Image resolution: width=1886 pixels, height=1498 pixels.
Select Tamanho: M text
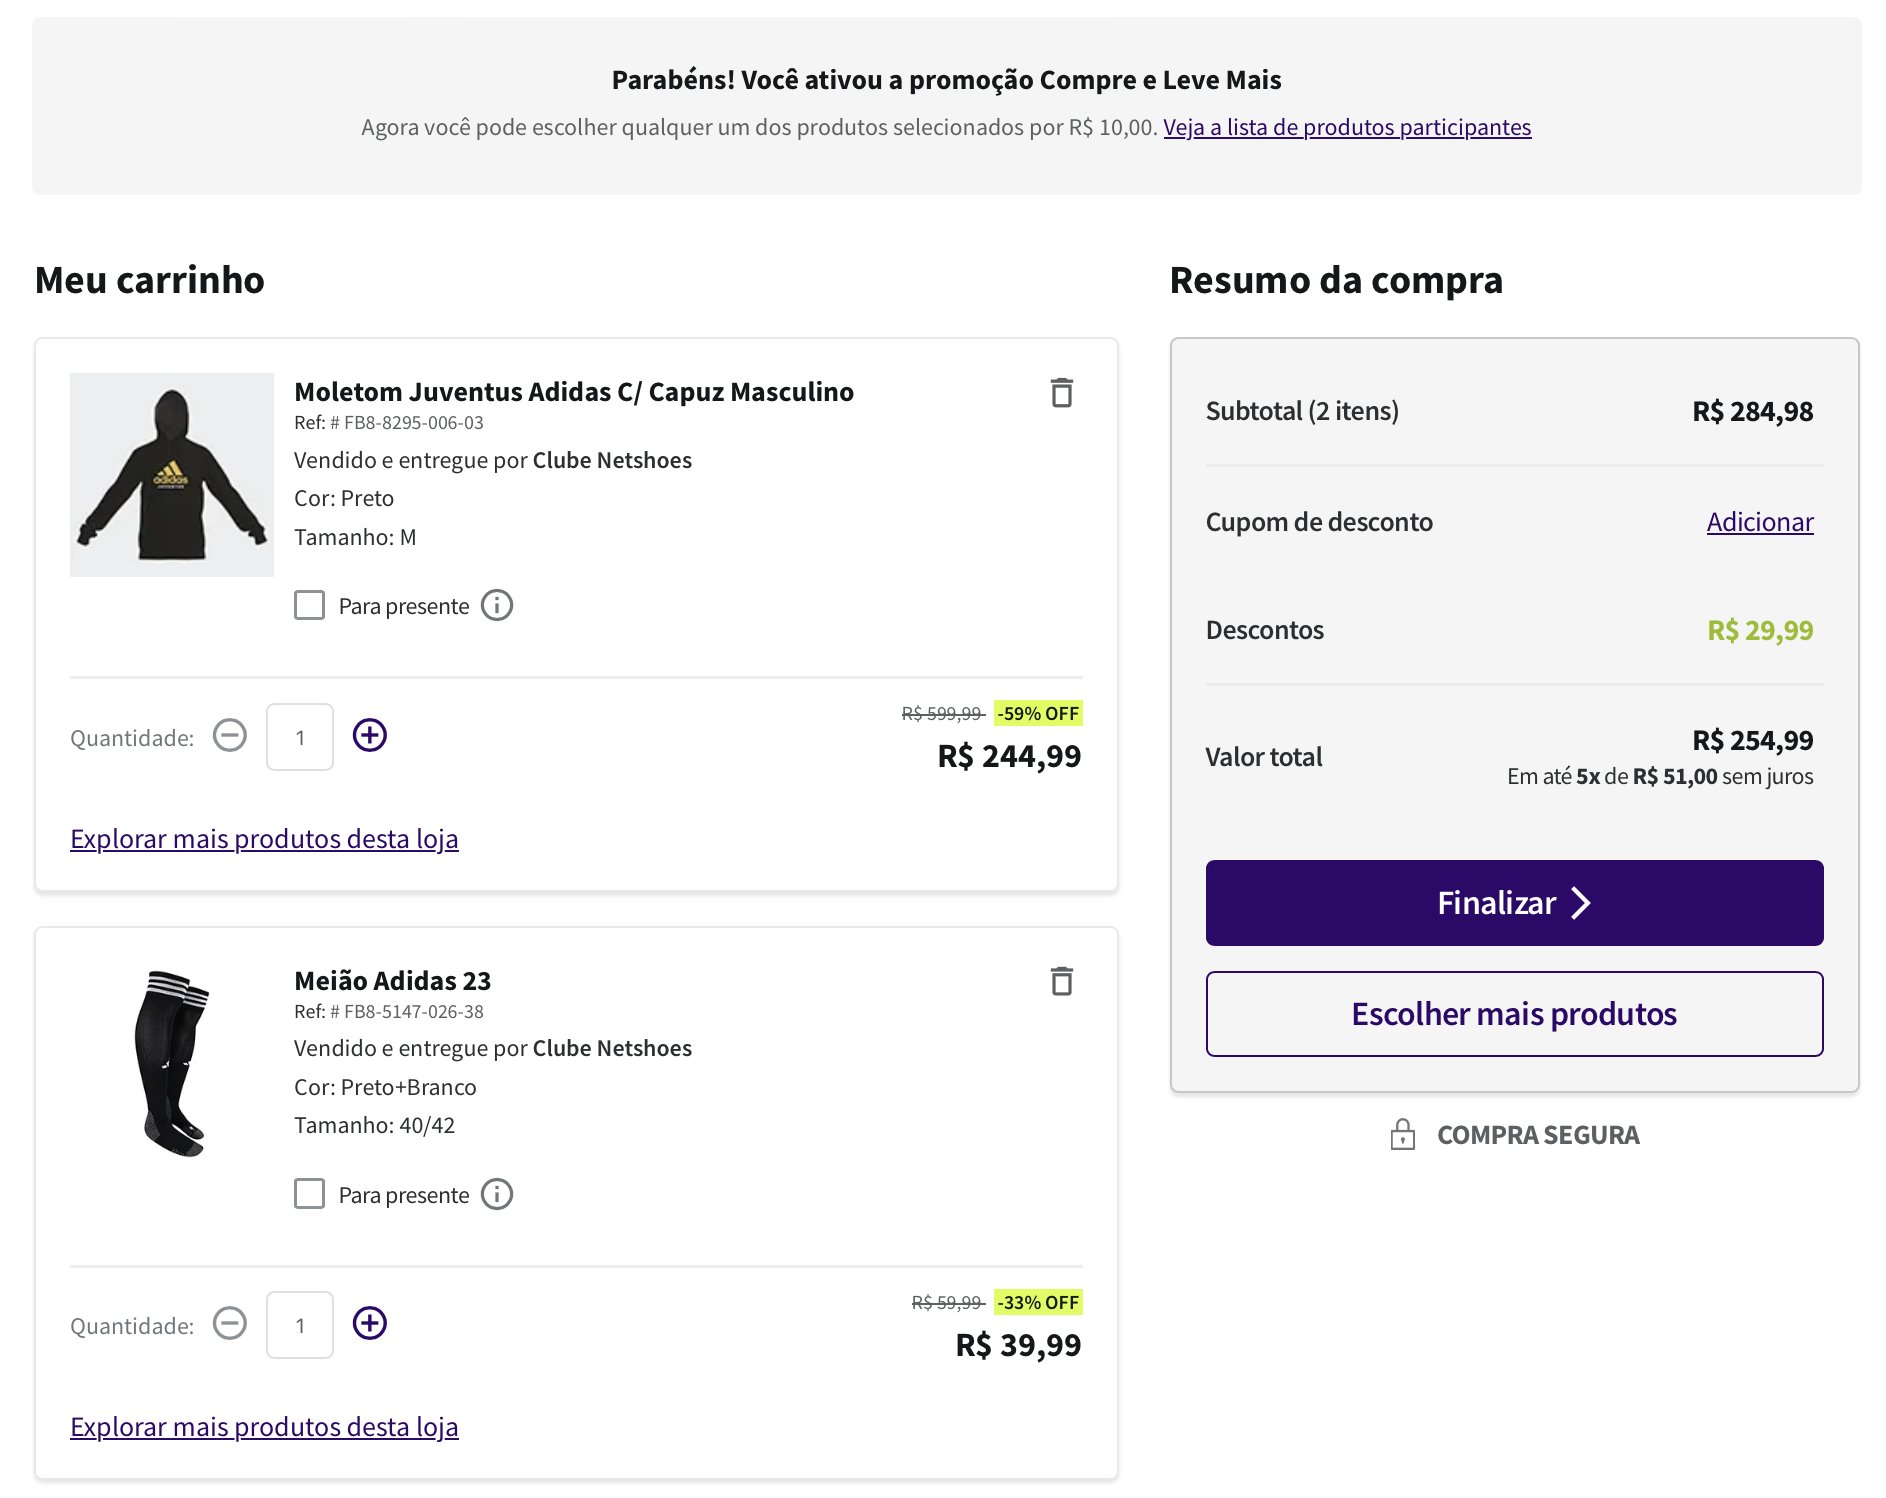[355, 538]
